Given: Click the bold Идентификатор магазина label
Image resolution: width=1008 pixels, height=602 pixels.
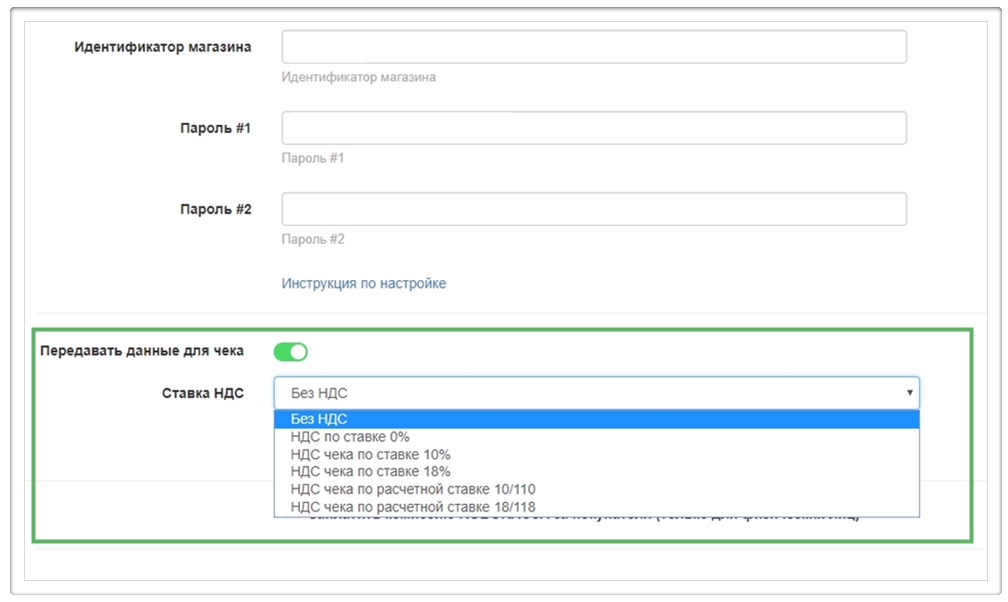Looking at the screenshot, I should tap(163, 47).
